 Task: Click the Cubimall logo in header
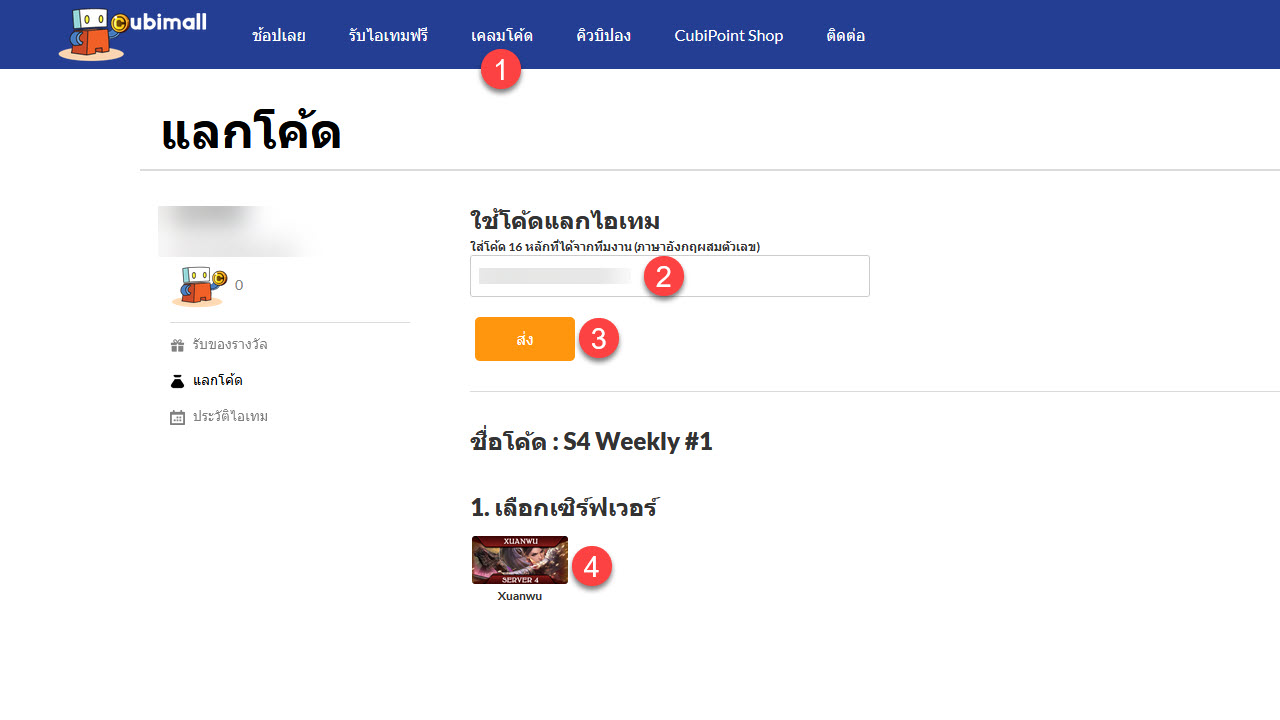click(x=132, y=34)
